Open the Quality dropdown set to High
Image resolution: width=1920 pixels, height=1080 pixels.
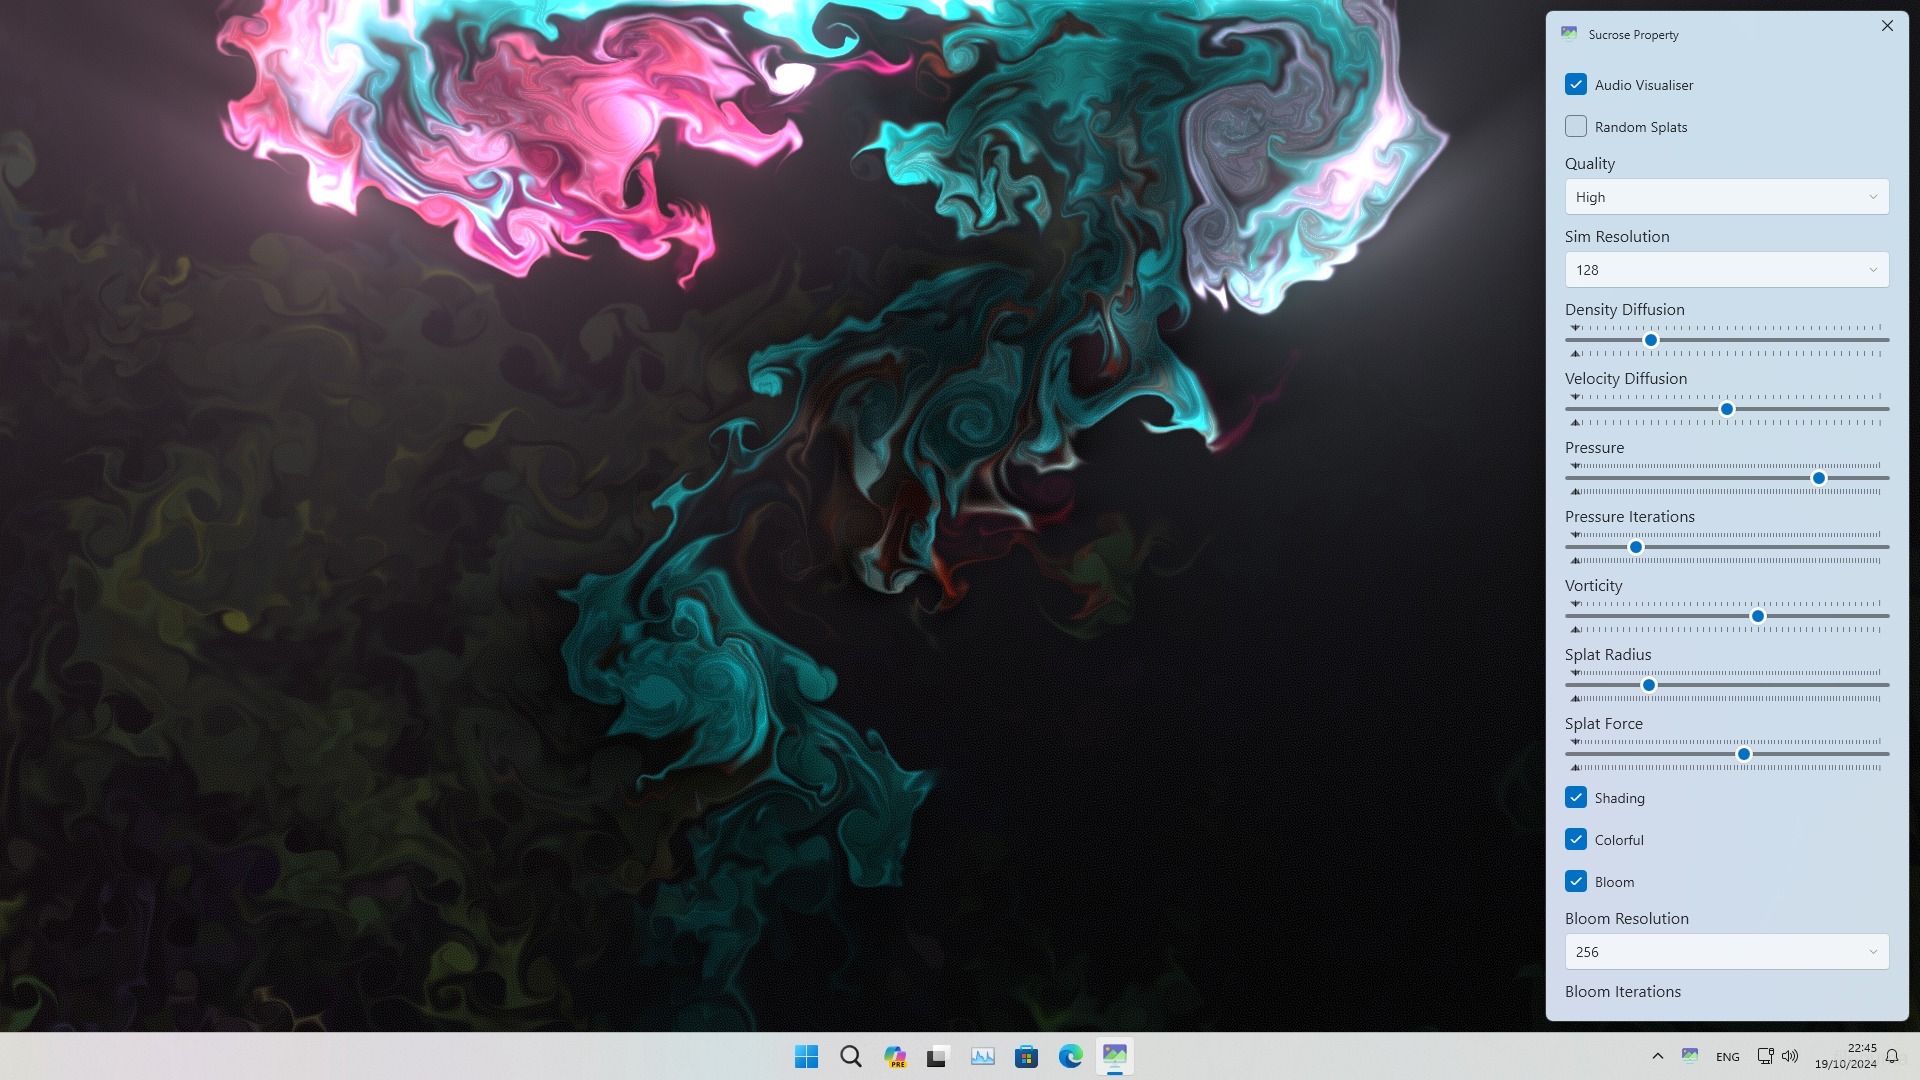point(1726,197)
